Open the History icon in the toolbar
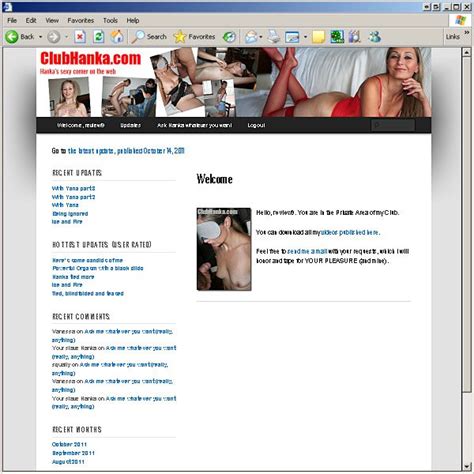This screenshot has width=474, height=474. (229, 37)
